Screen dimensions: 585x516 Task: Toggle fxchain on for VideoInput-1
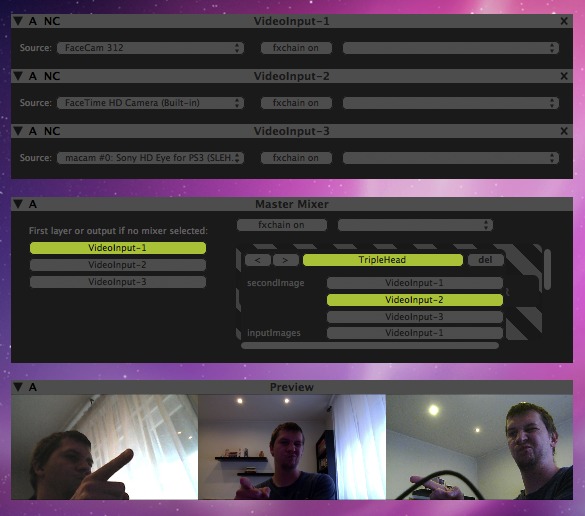[296, 48]
